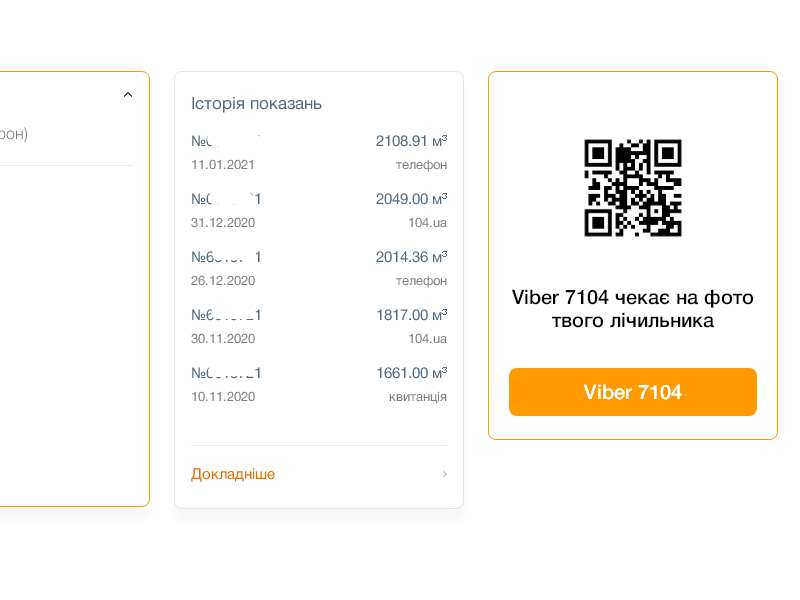Click the 2049.00 м³ reading value
The width and height of the screenshot is (800, 600).
pyautogui.click(x=411, y=199)
